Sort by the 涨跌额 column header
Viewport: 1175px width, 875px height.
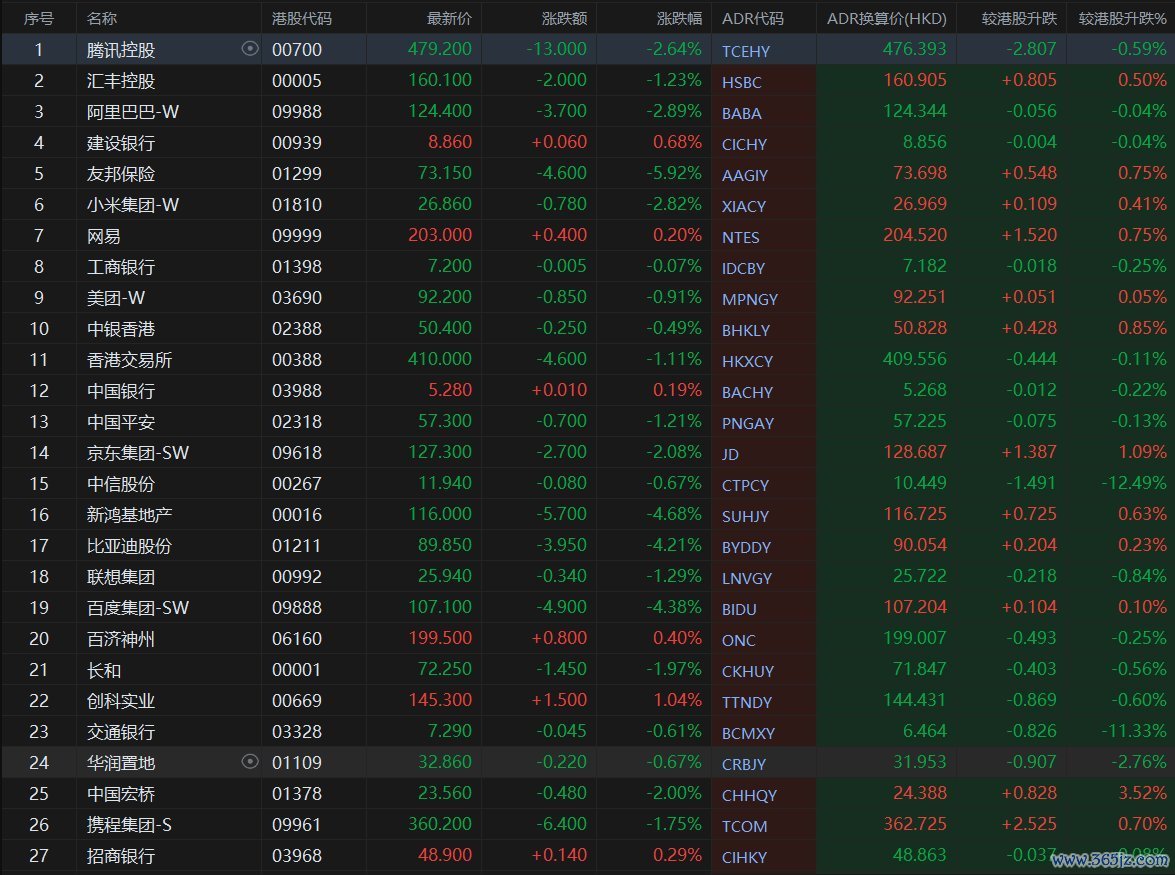tap(564, 18)
